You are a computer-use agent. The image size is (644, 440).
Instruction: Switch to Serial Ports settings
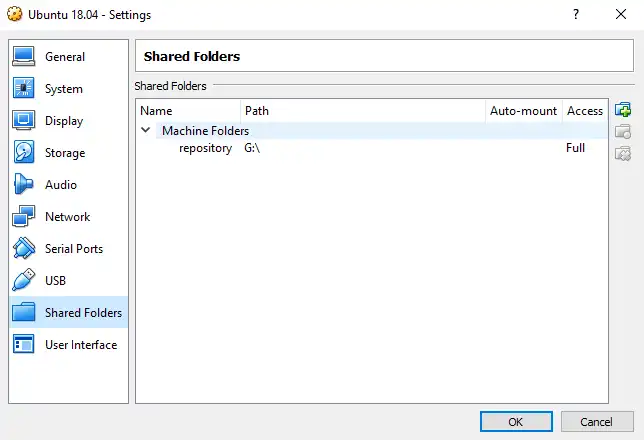(73, 249)
